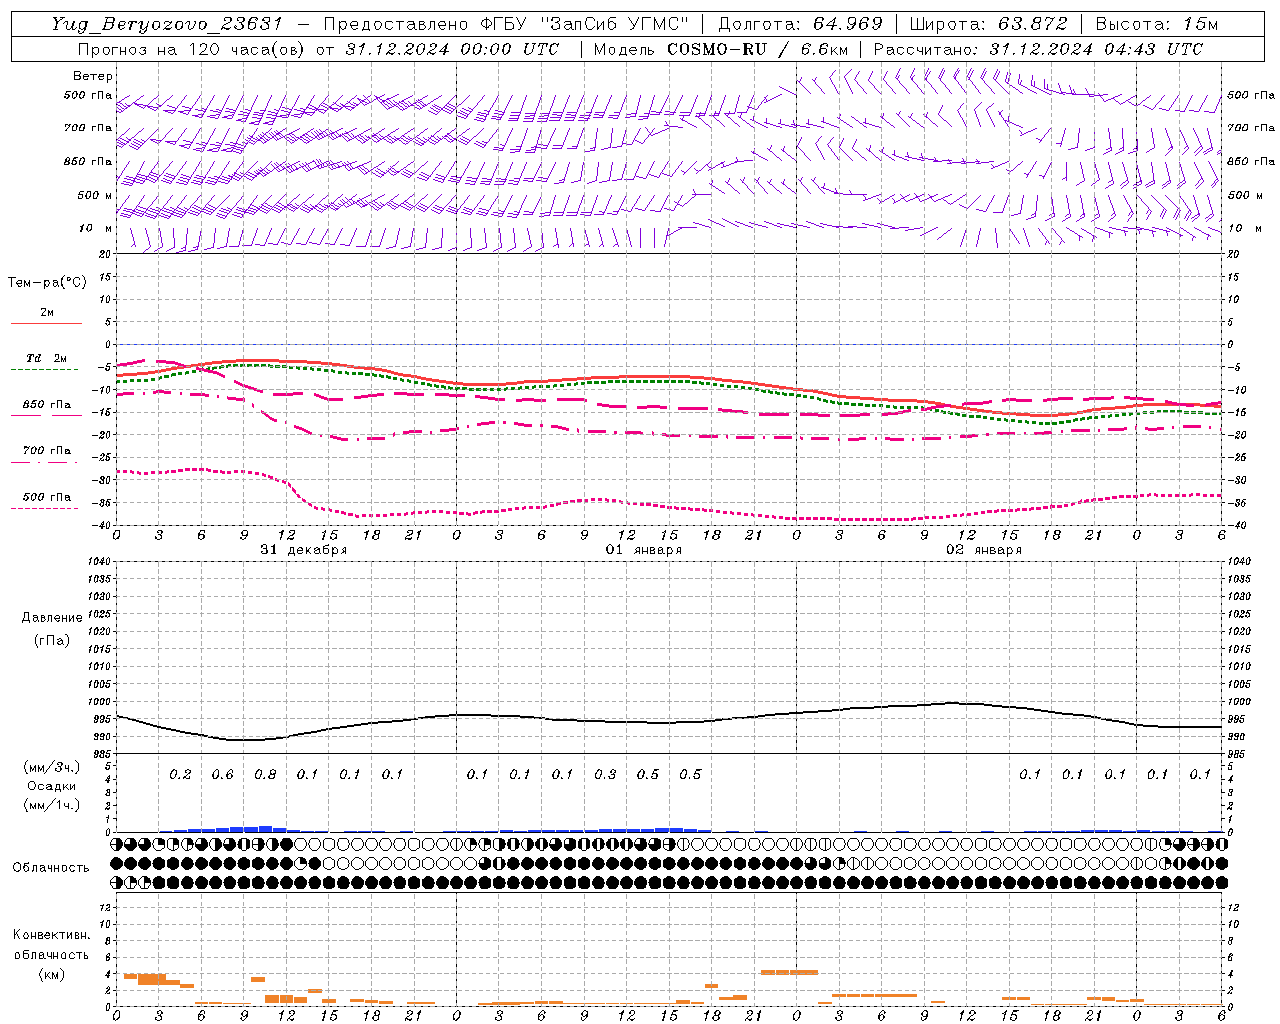Click the 500 гПа temperature legend label
Screen dimensions: 1280x1024
coord(47,497)
